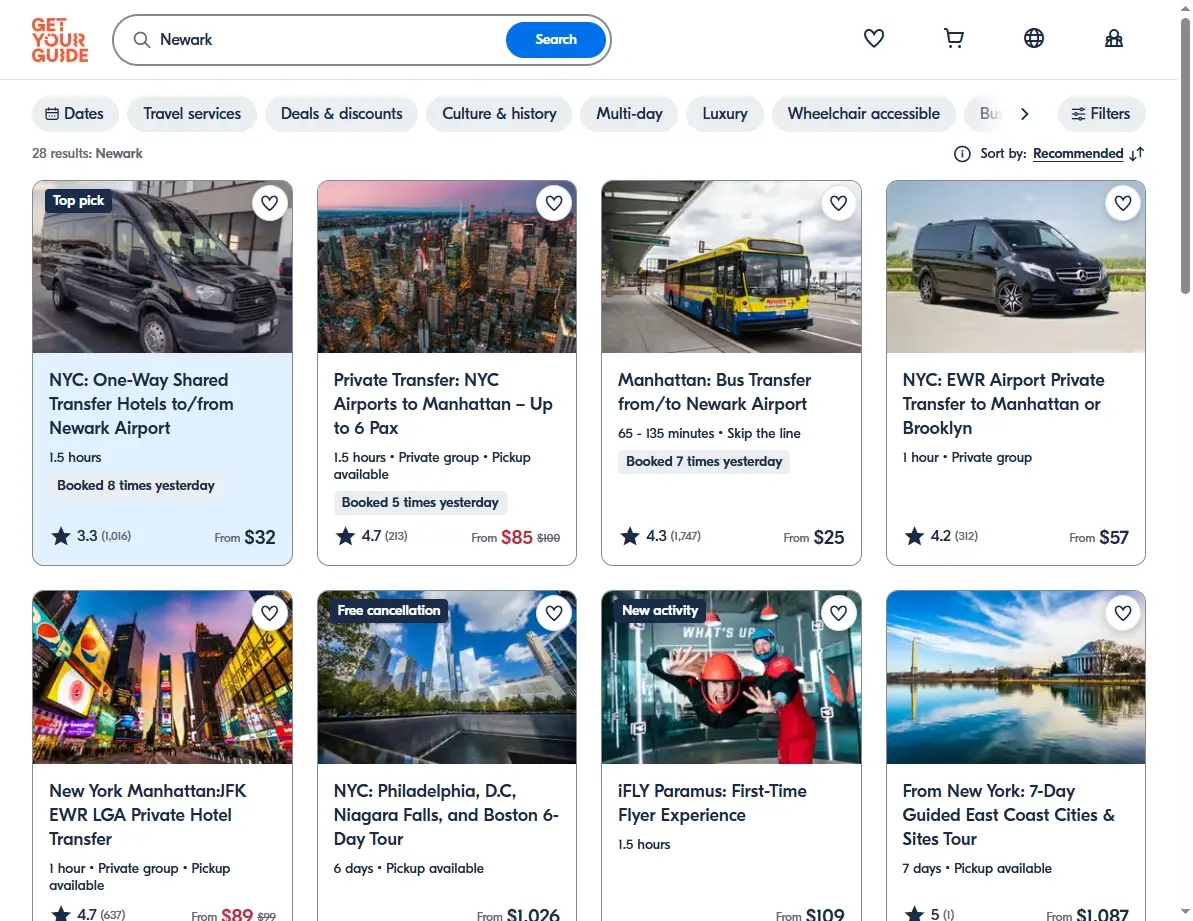Image resolution: width=1193 pixels, height=921 pixels.
Task: Open the yellow and blue bus thumbnail
Action: tap(731, 267)
